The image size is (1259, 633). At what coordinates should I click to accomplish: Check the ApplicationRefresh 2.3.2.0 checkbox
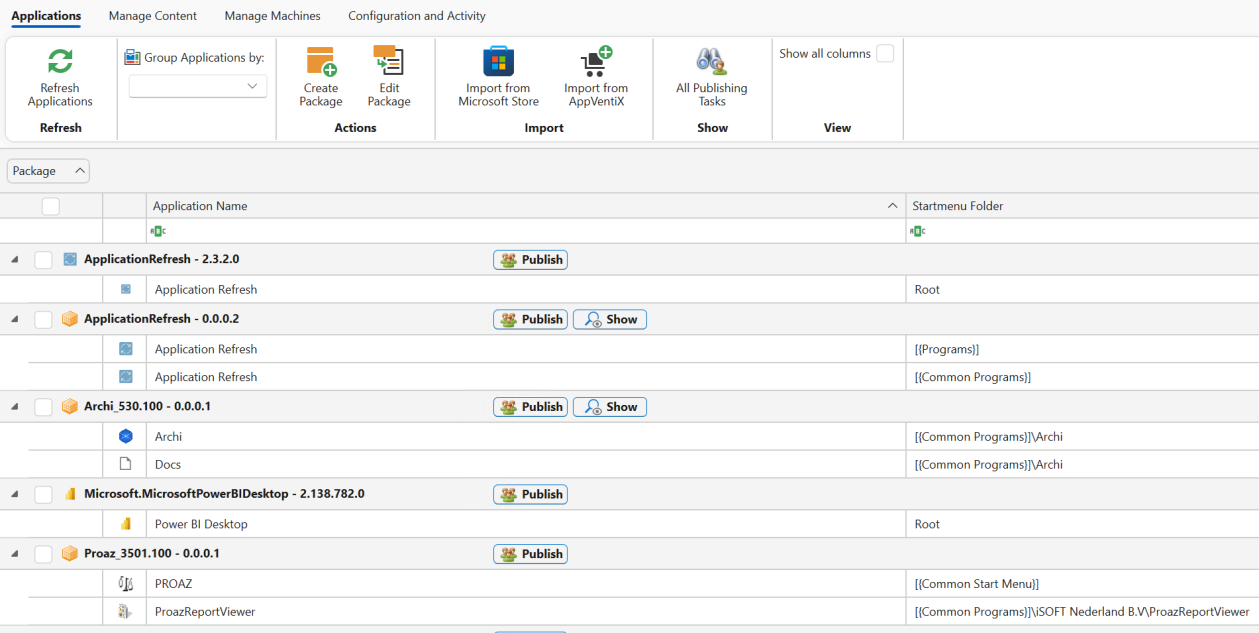coord(43,260)
